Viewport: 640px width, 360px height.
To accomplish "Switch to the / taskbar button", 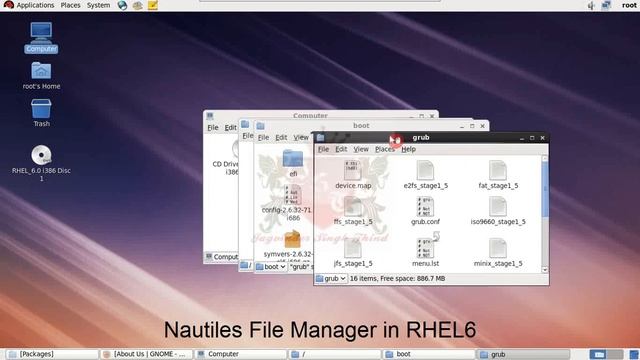I will [x=334, y=354].
